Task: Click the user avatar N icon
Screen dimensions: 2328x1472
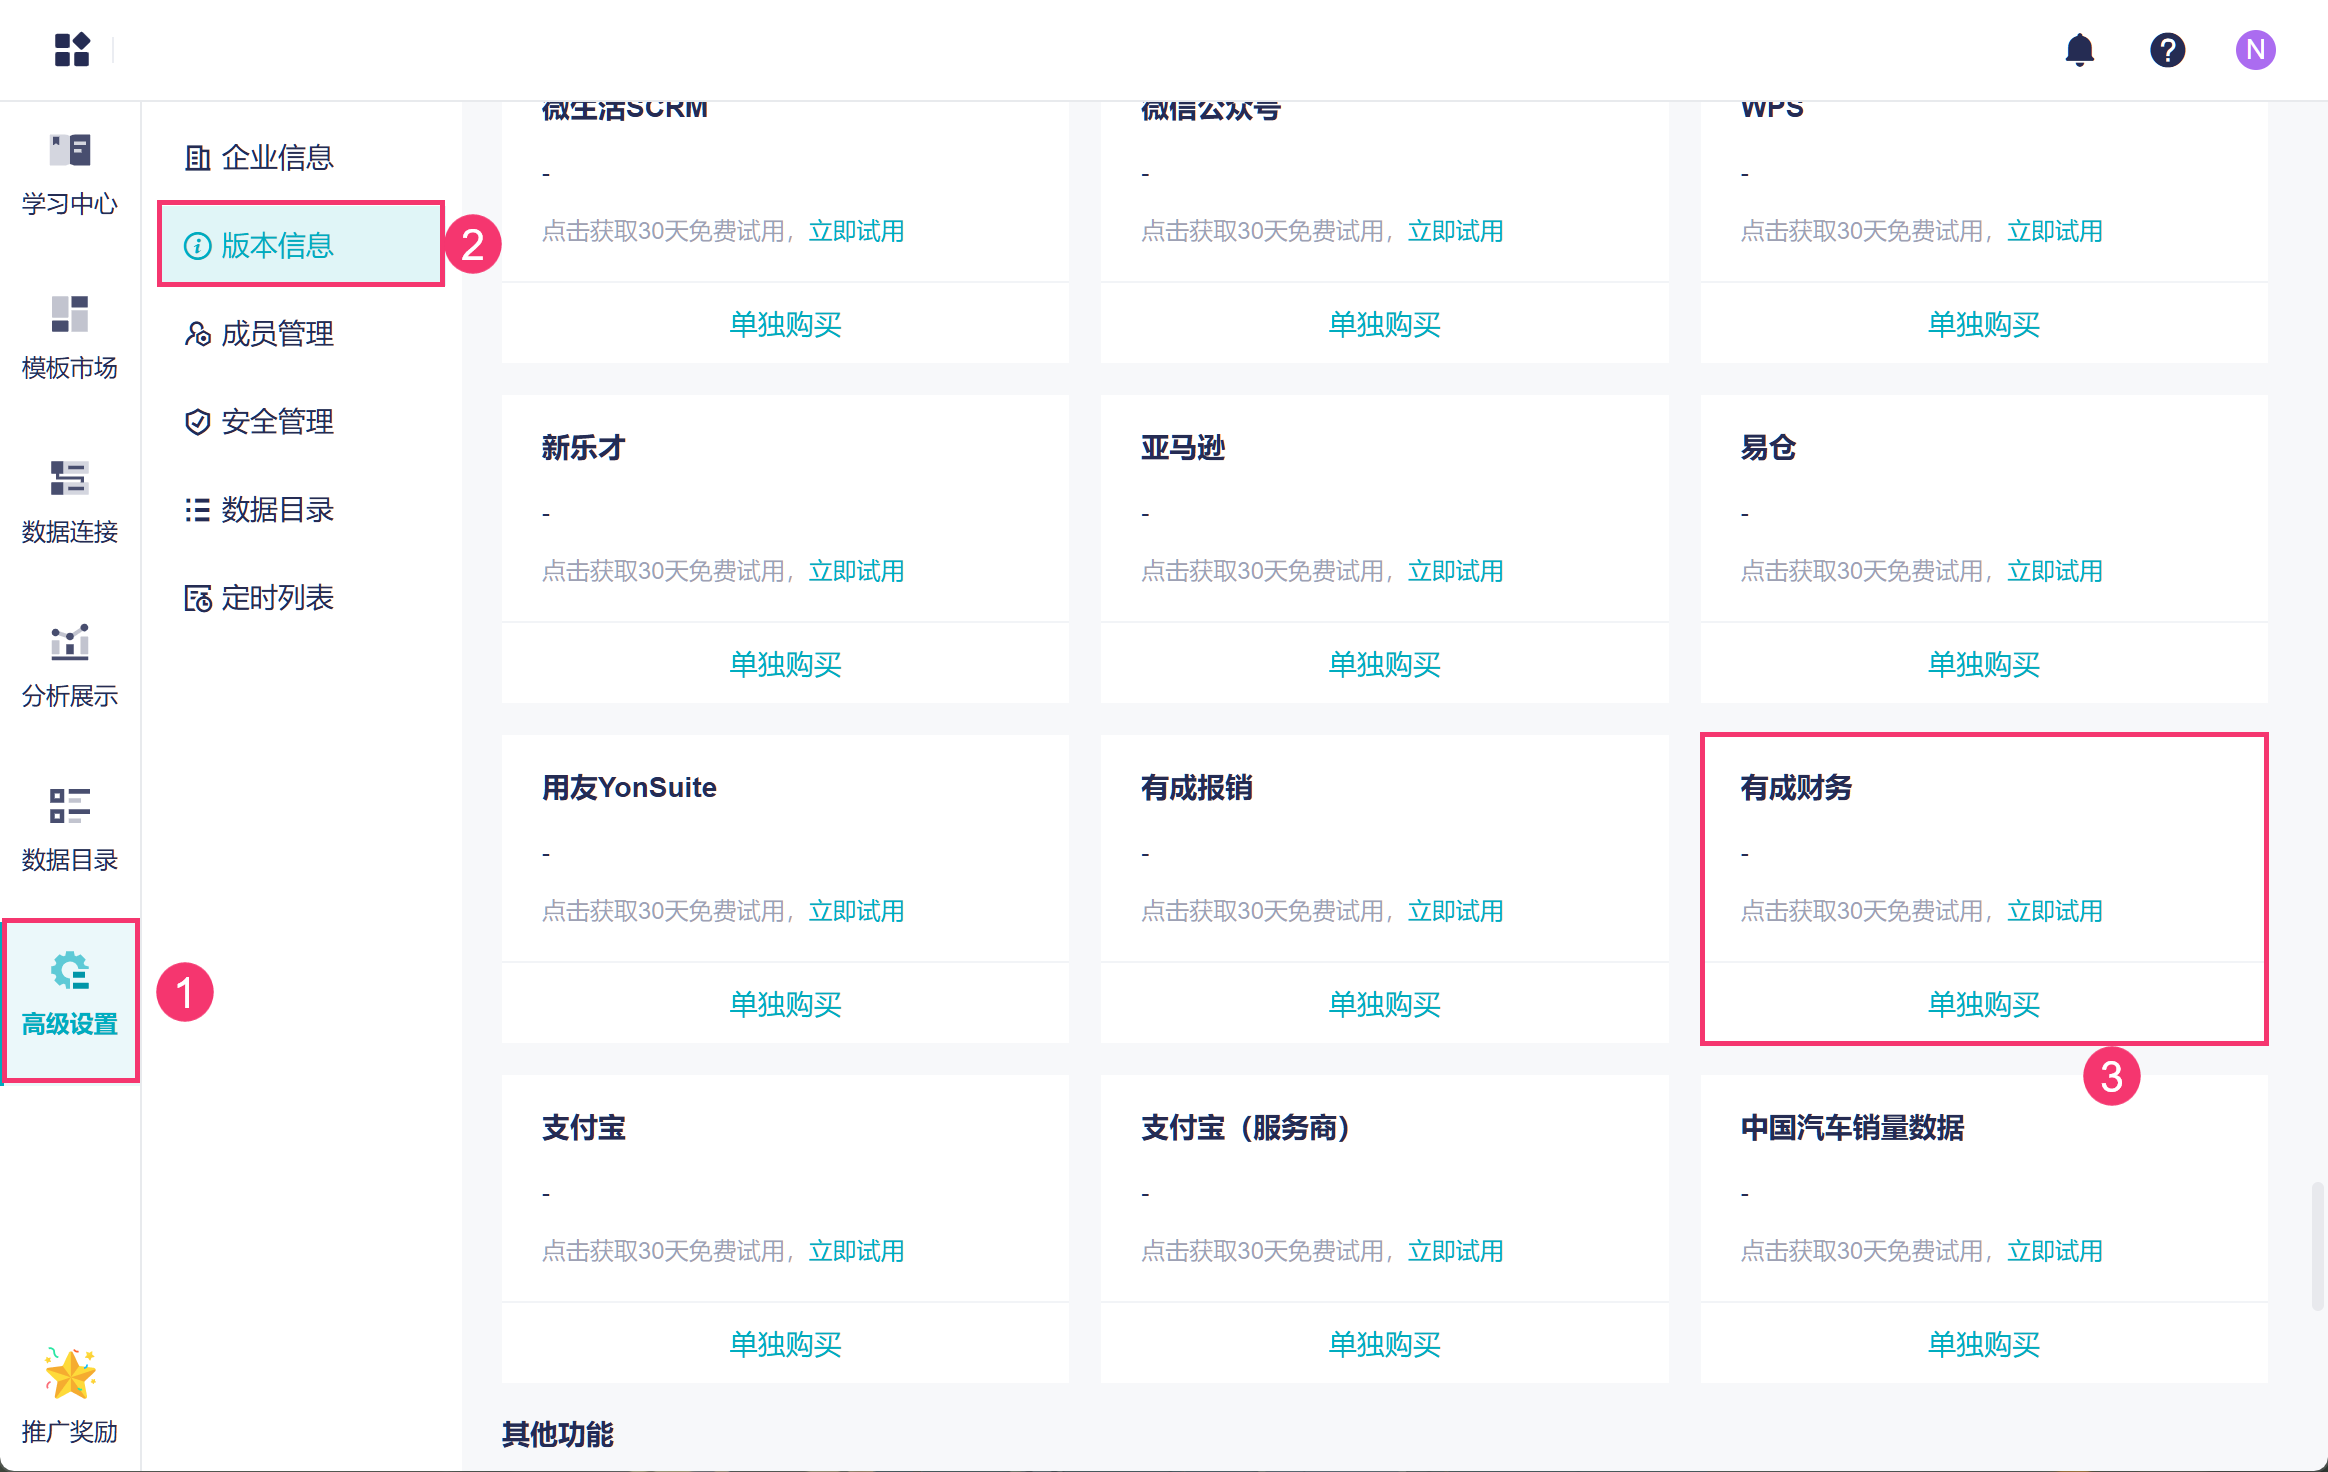Action: click(2255, 50)
